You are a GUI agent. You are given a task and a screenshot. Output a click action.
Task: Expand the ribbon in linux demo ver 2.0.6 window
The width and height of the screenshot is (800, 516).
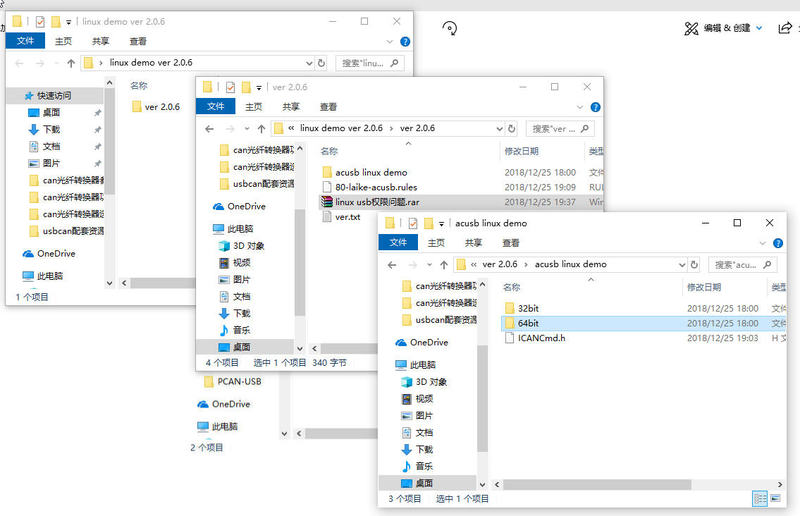point(390,42)
